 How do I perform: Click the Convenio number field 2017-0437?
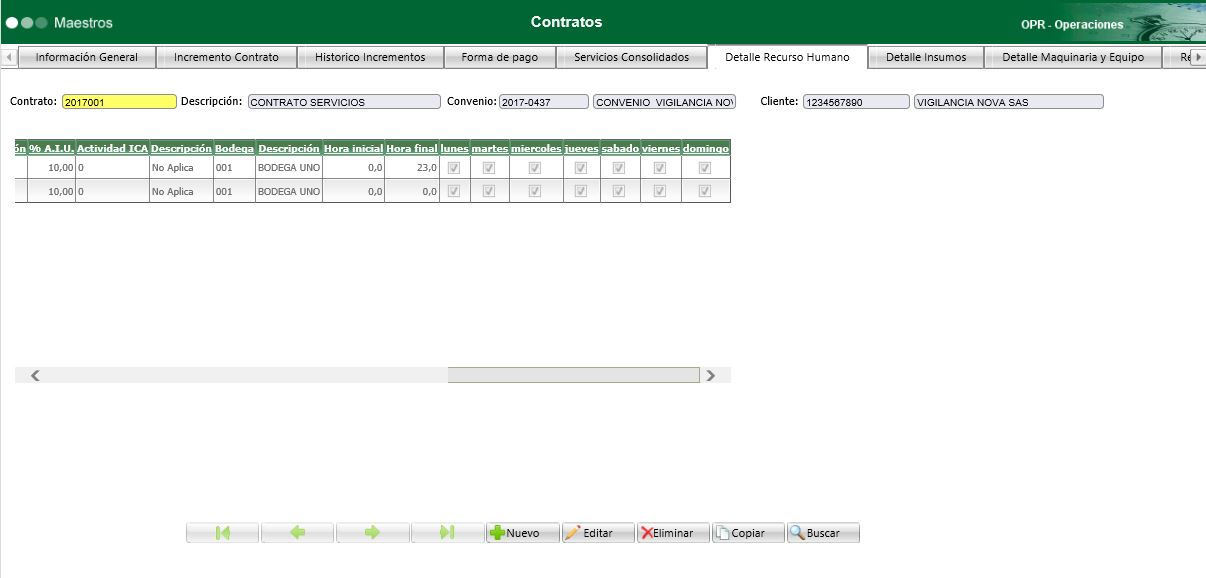tap(544, 102)
